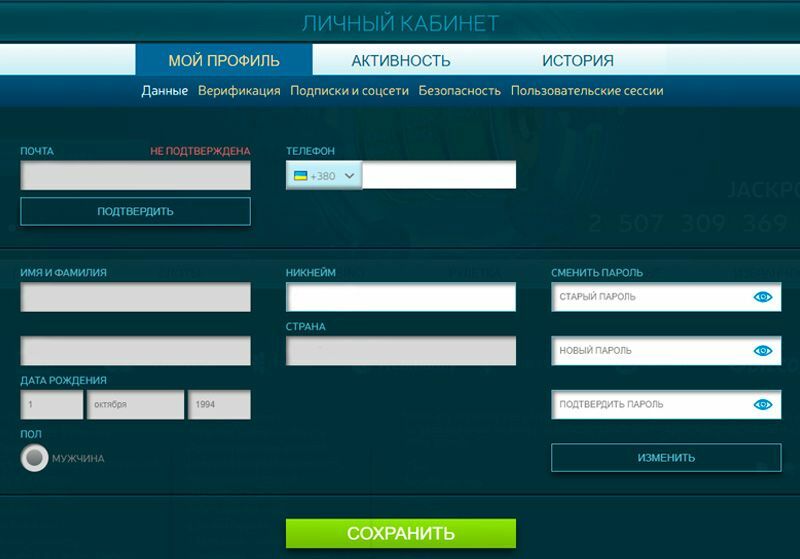Click the Сменить пароль label
Screen dimensions: 800x559
tap(597, 273)
